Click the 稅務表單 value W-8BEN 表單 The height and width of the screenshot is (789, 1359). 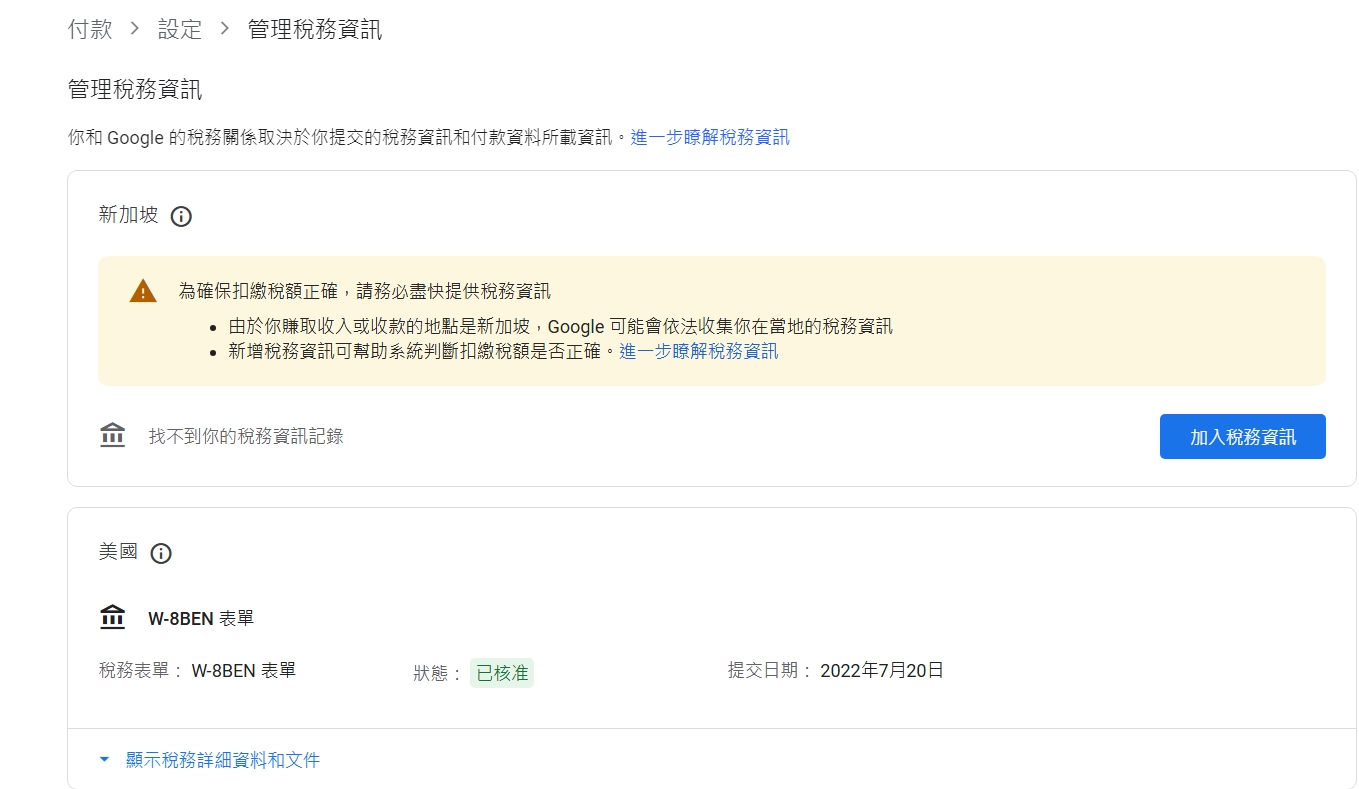[x=244, y=670]
